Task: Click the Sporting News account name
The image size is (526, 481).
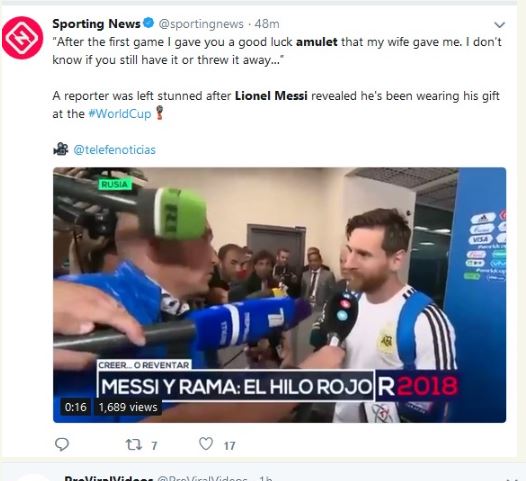Action: click(96, 24)
